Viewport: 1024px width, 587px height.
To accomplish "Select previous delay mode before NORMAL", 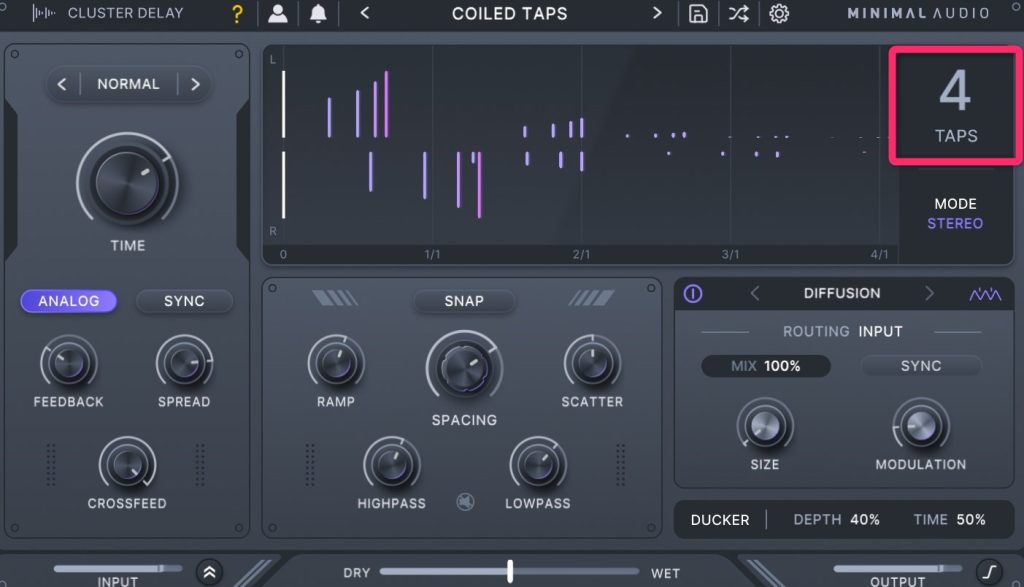I will tap(62, 84).
